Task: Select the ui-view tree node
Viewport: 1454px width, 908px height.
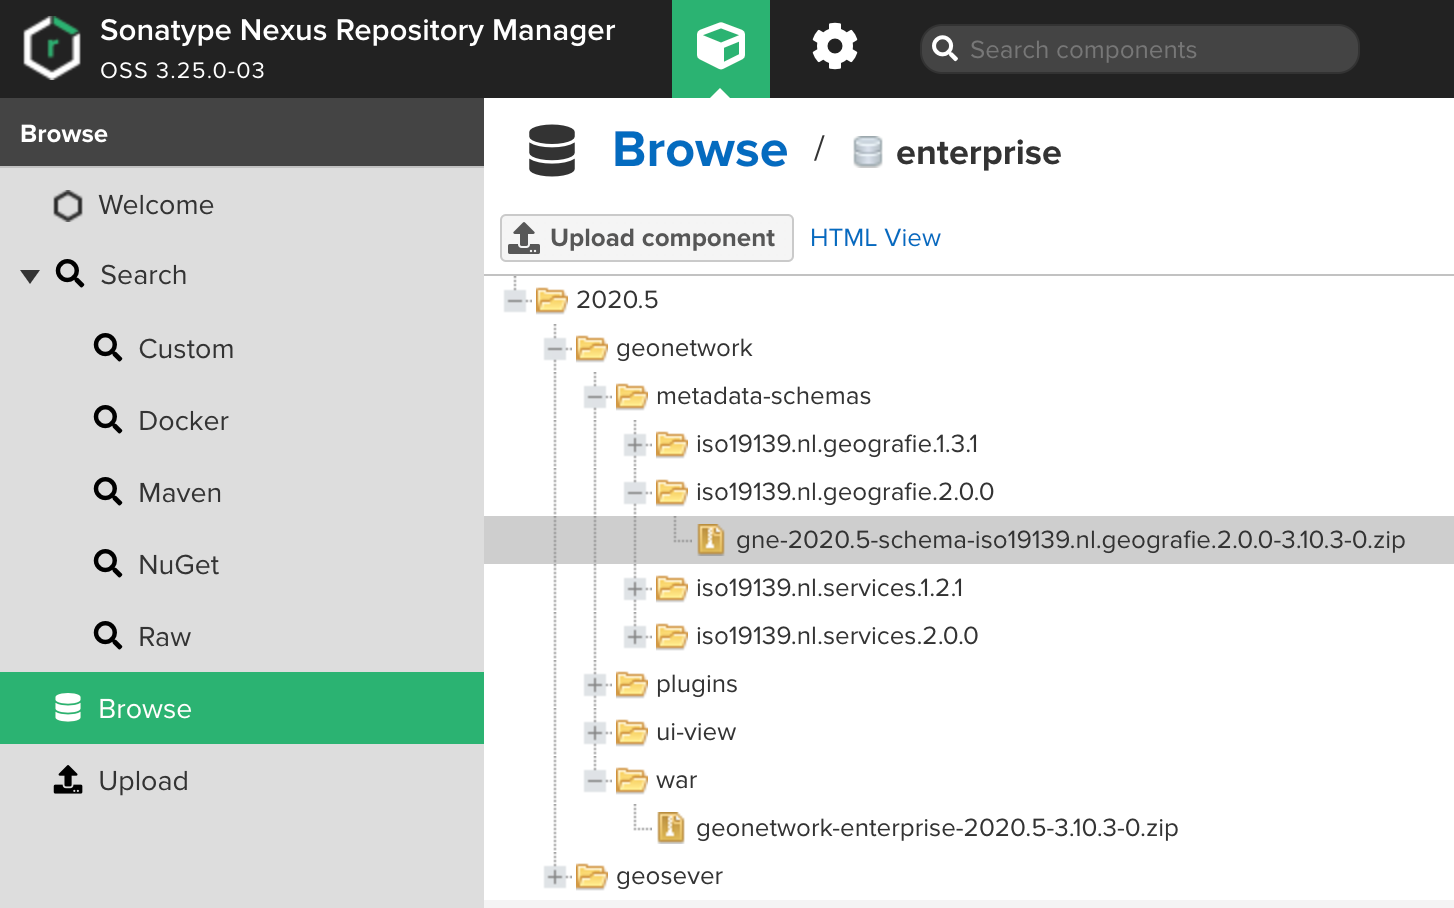Action: (x=696, y=732)
